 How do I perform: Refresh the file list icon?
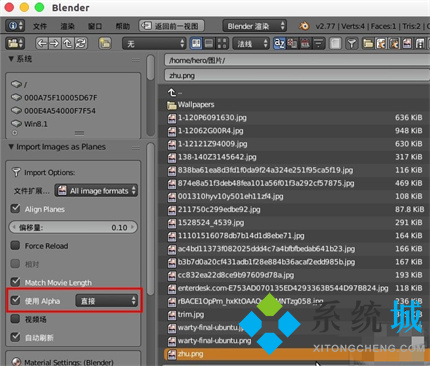(x=80, y=43)
